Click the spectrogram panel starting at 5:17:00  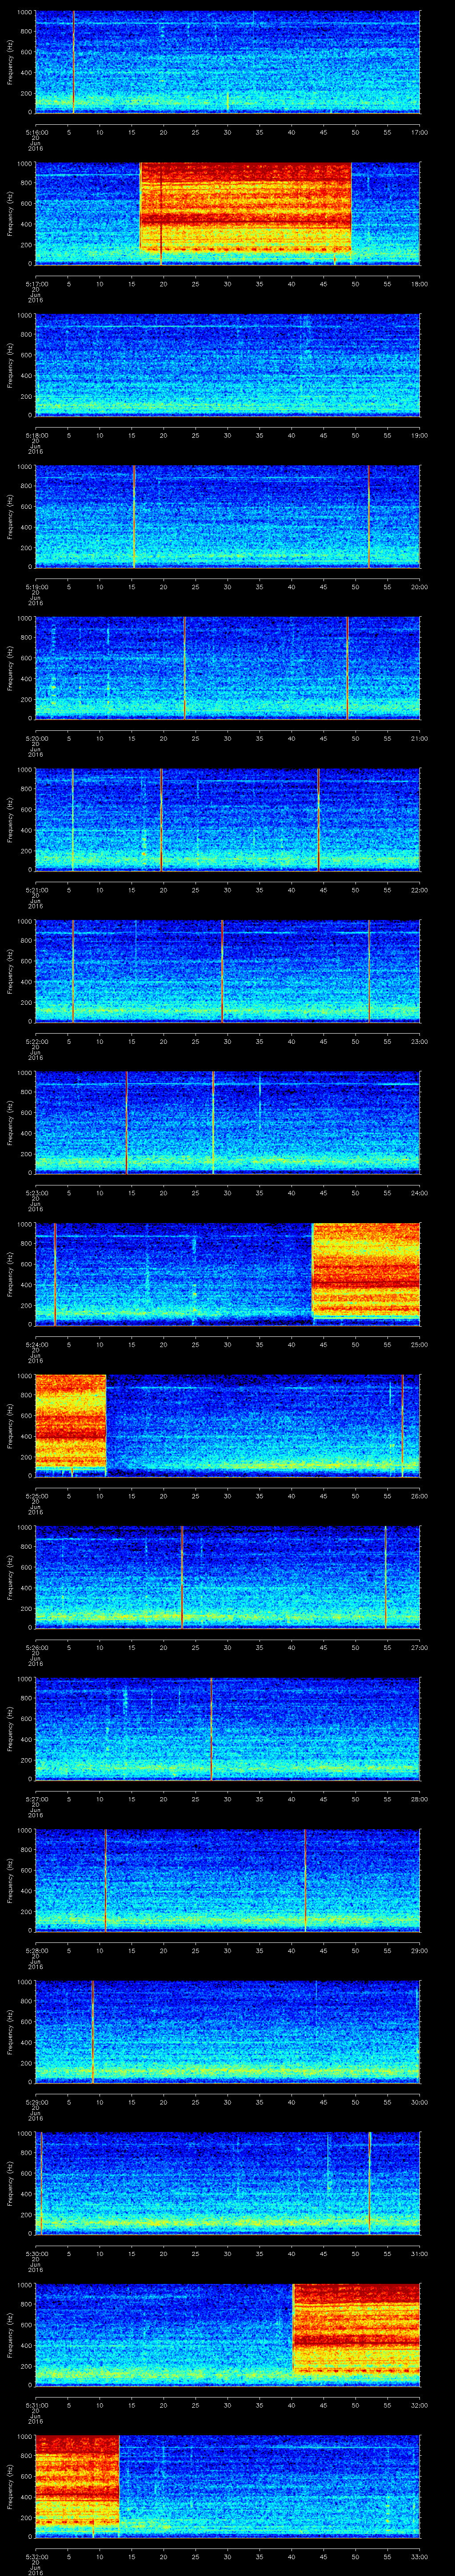pos(228,213)
